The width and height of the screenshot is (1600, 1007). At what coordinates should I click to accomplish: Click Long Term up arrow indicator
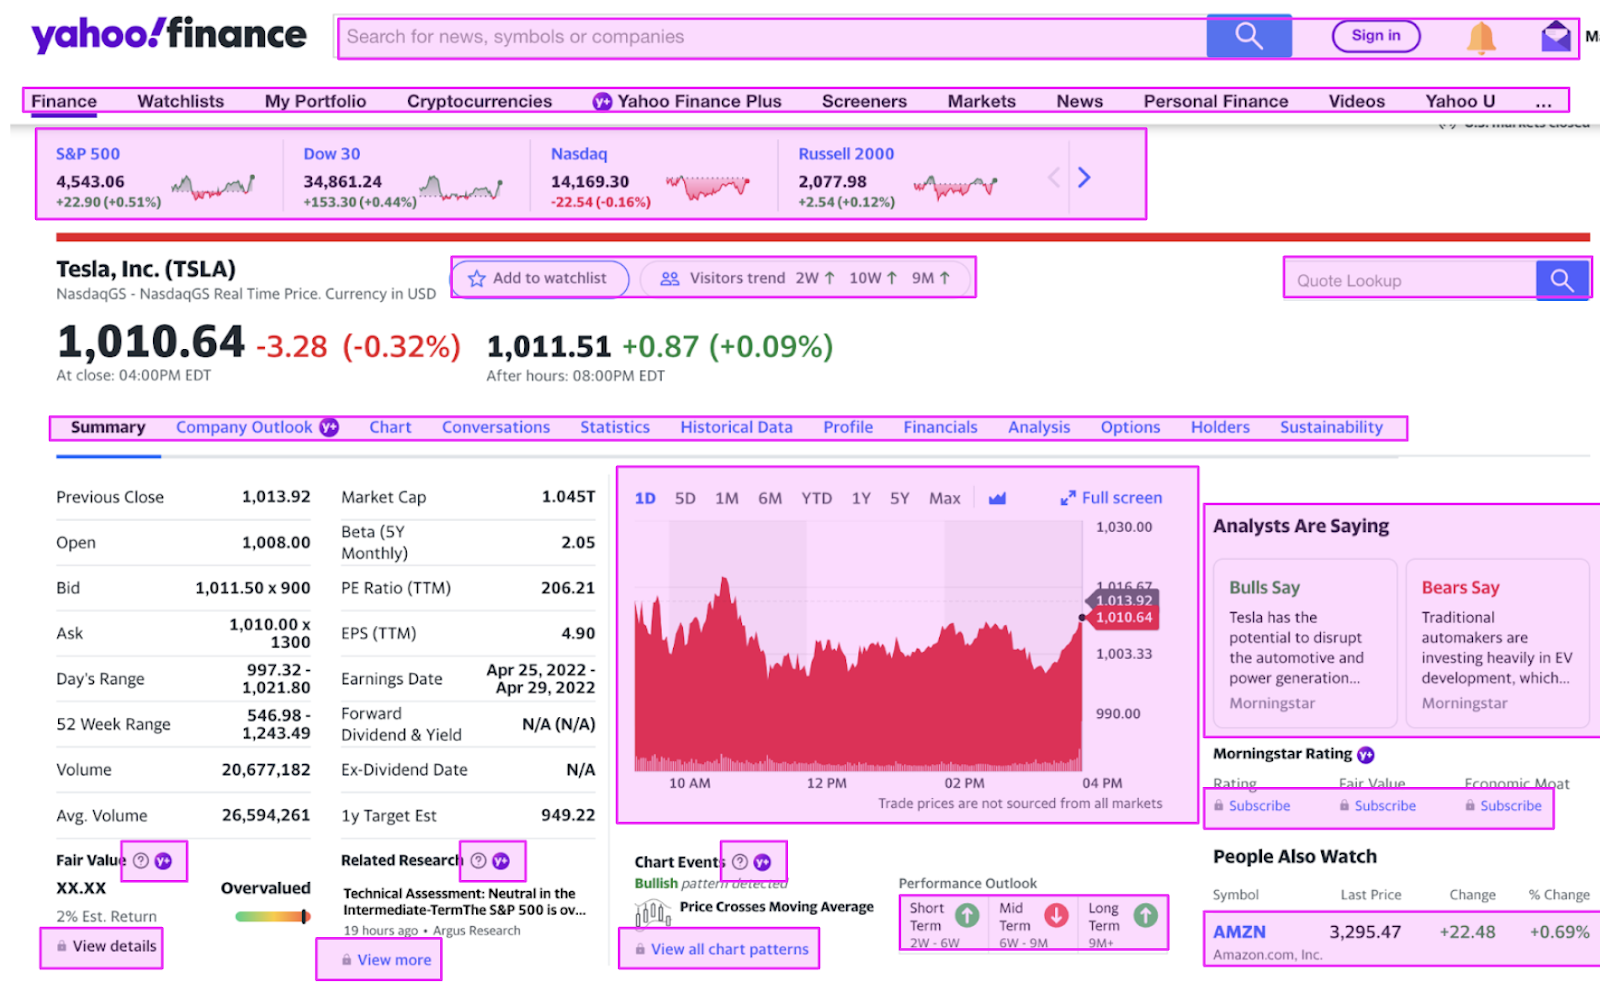[1146, 915]
